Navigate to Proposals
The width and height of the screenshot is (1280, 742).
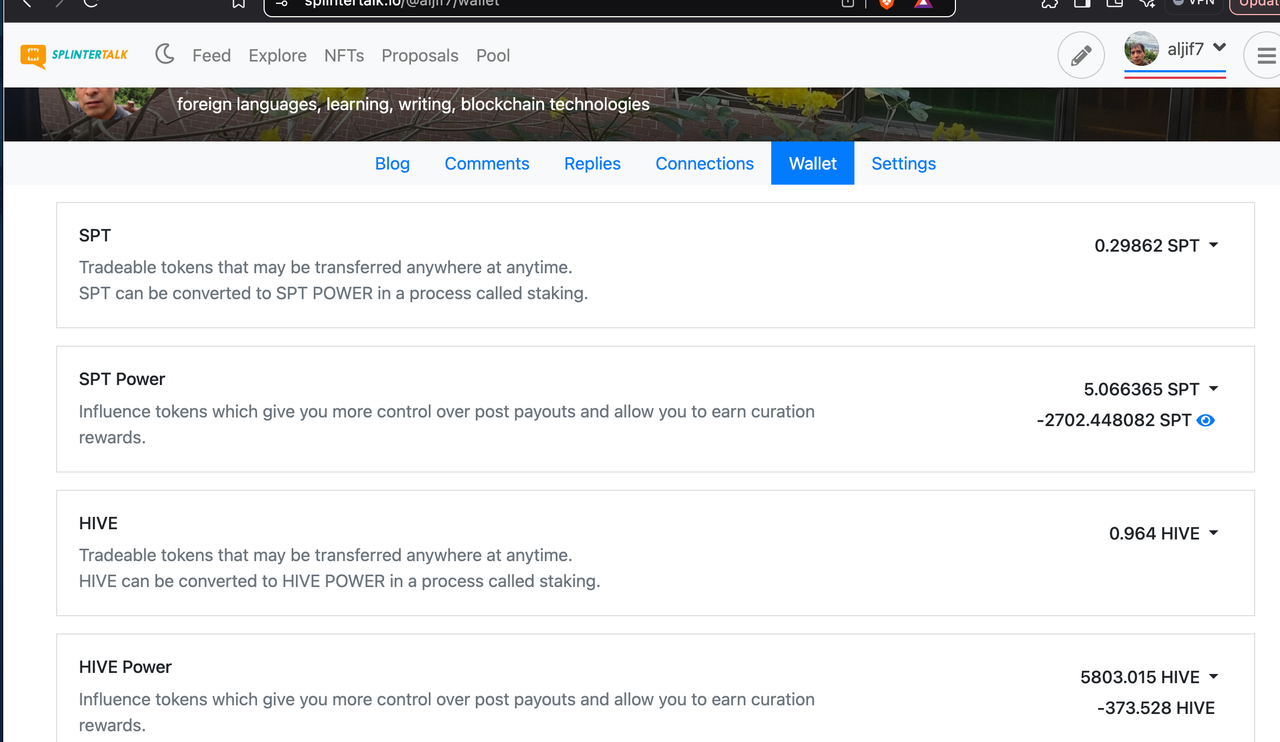(420, 56)
